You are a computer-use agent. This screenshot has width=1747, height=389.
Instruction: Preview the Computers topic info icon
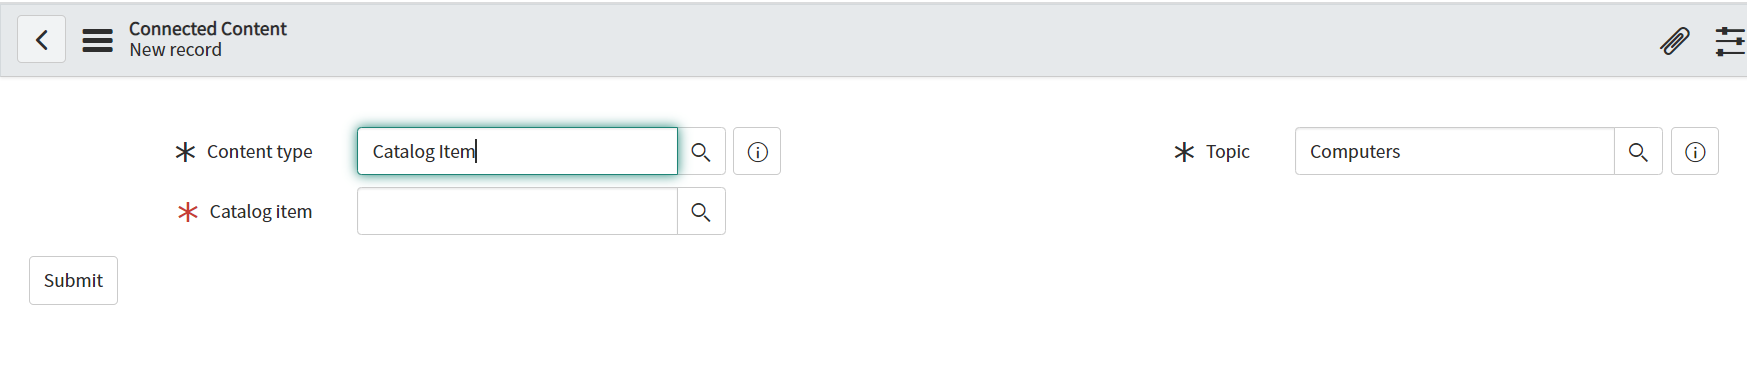coord(1695,152)
